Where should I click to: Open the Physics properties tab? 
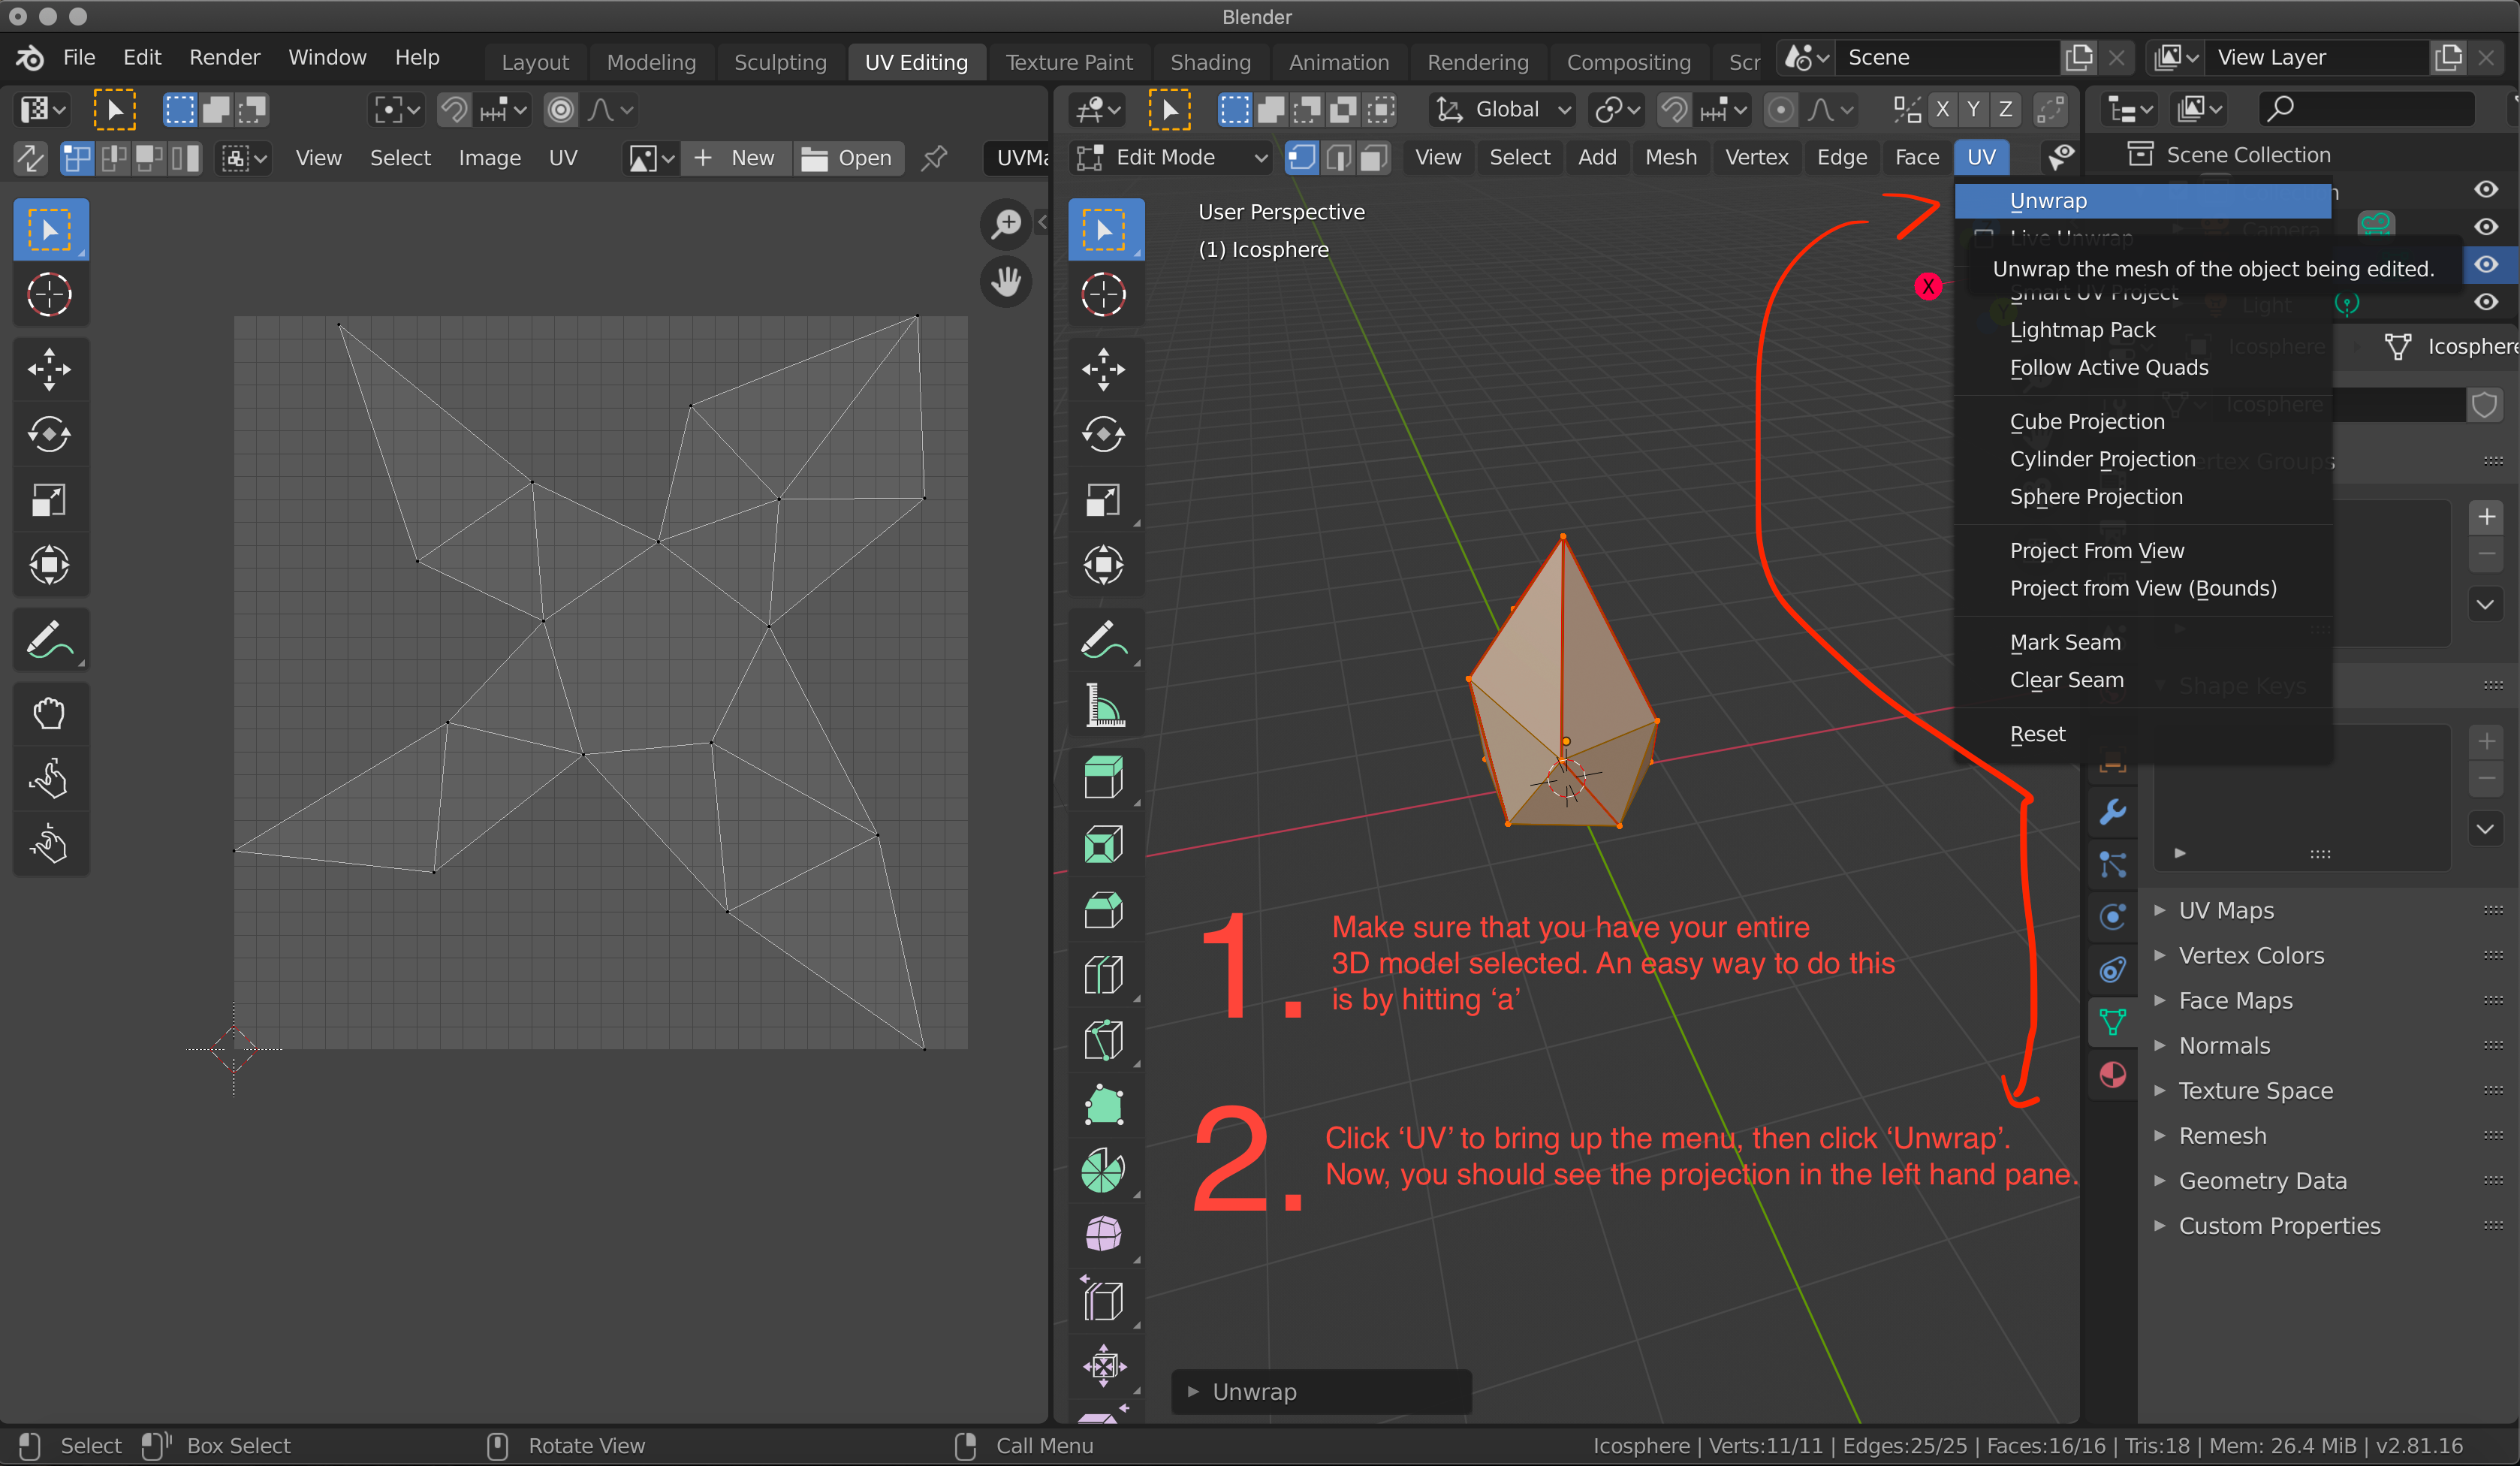click(2112, 917)
